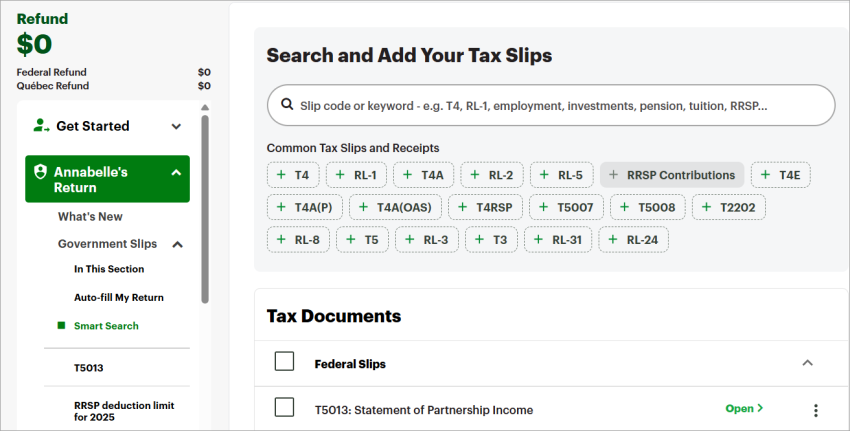The width and height of the screenshot is (850, 431).
Task: Click the slip code search field
Action: 550,105
